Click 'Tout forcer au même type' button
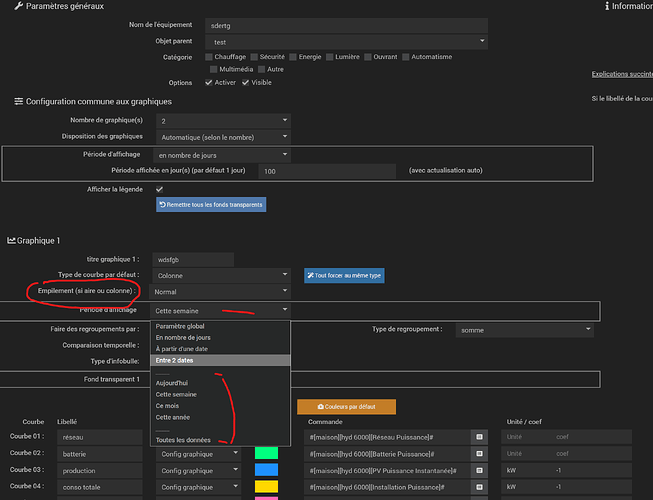 (x=343, y=275)
